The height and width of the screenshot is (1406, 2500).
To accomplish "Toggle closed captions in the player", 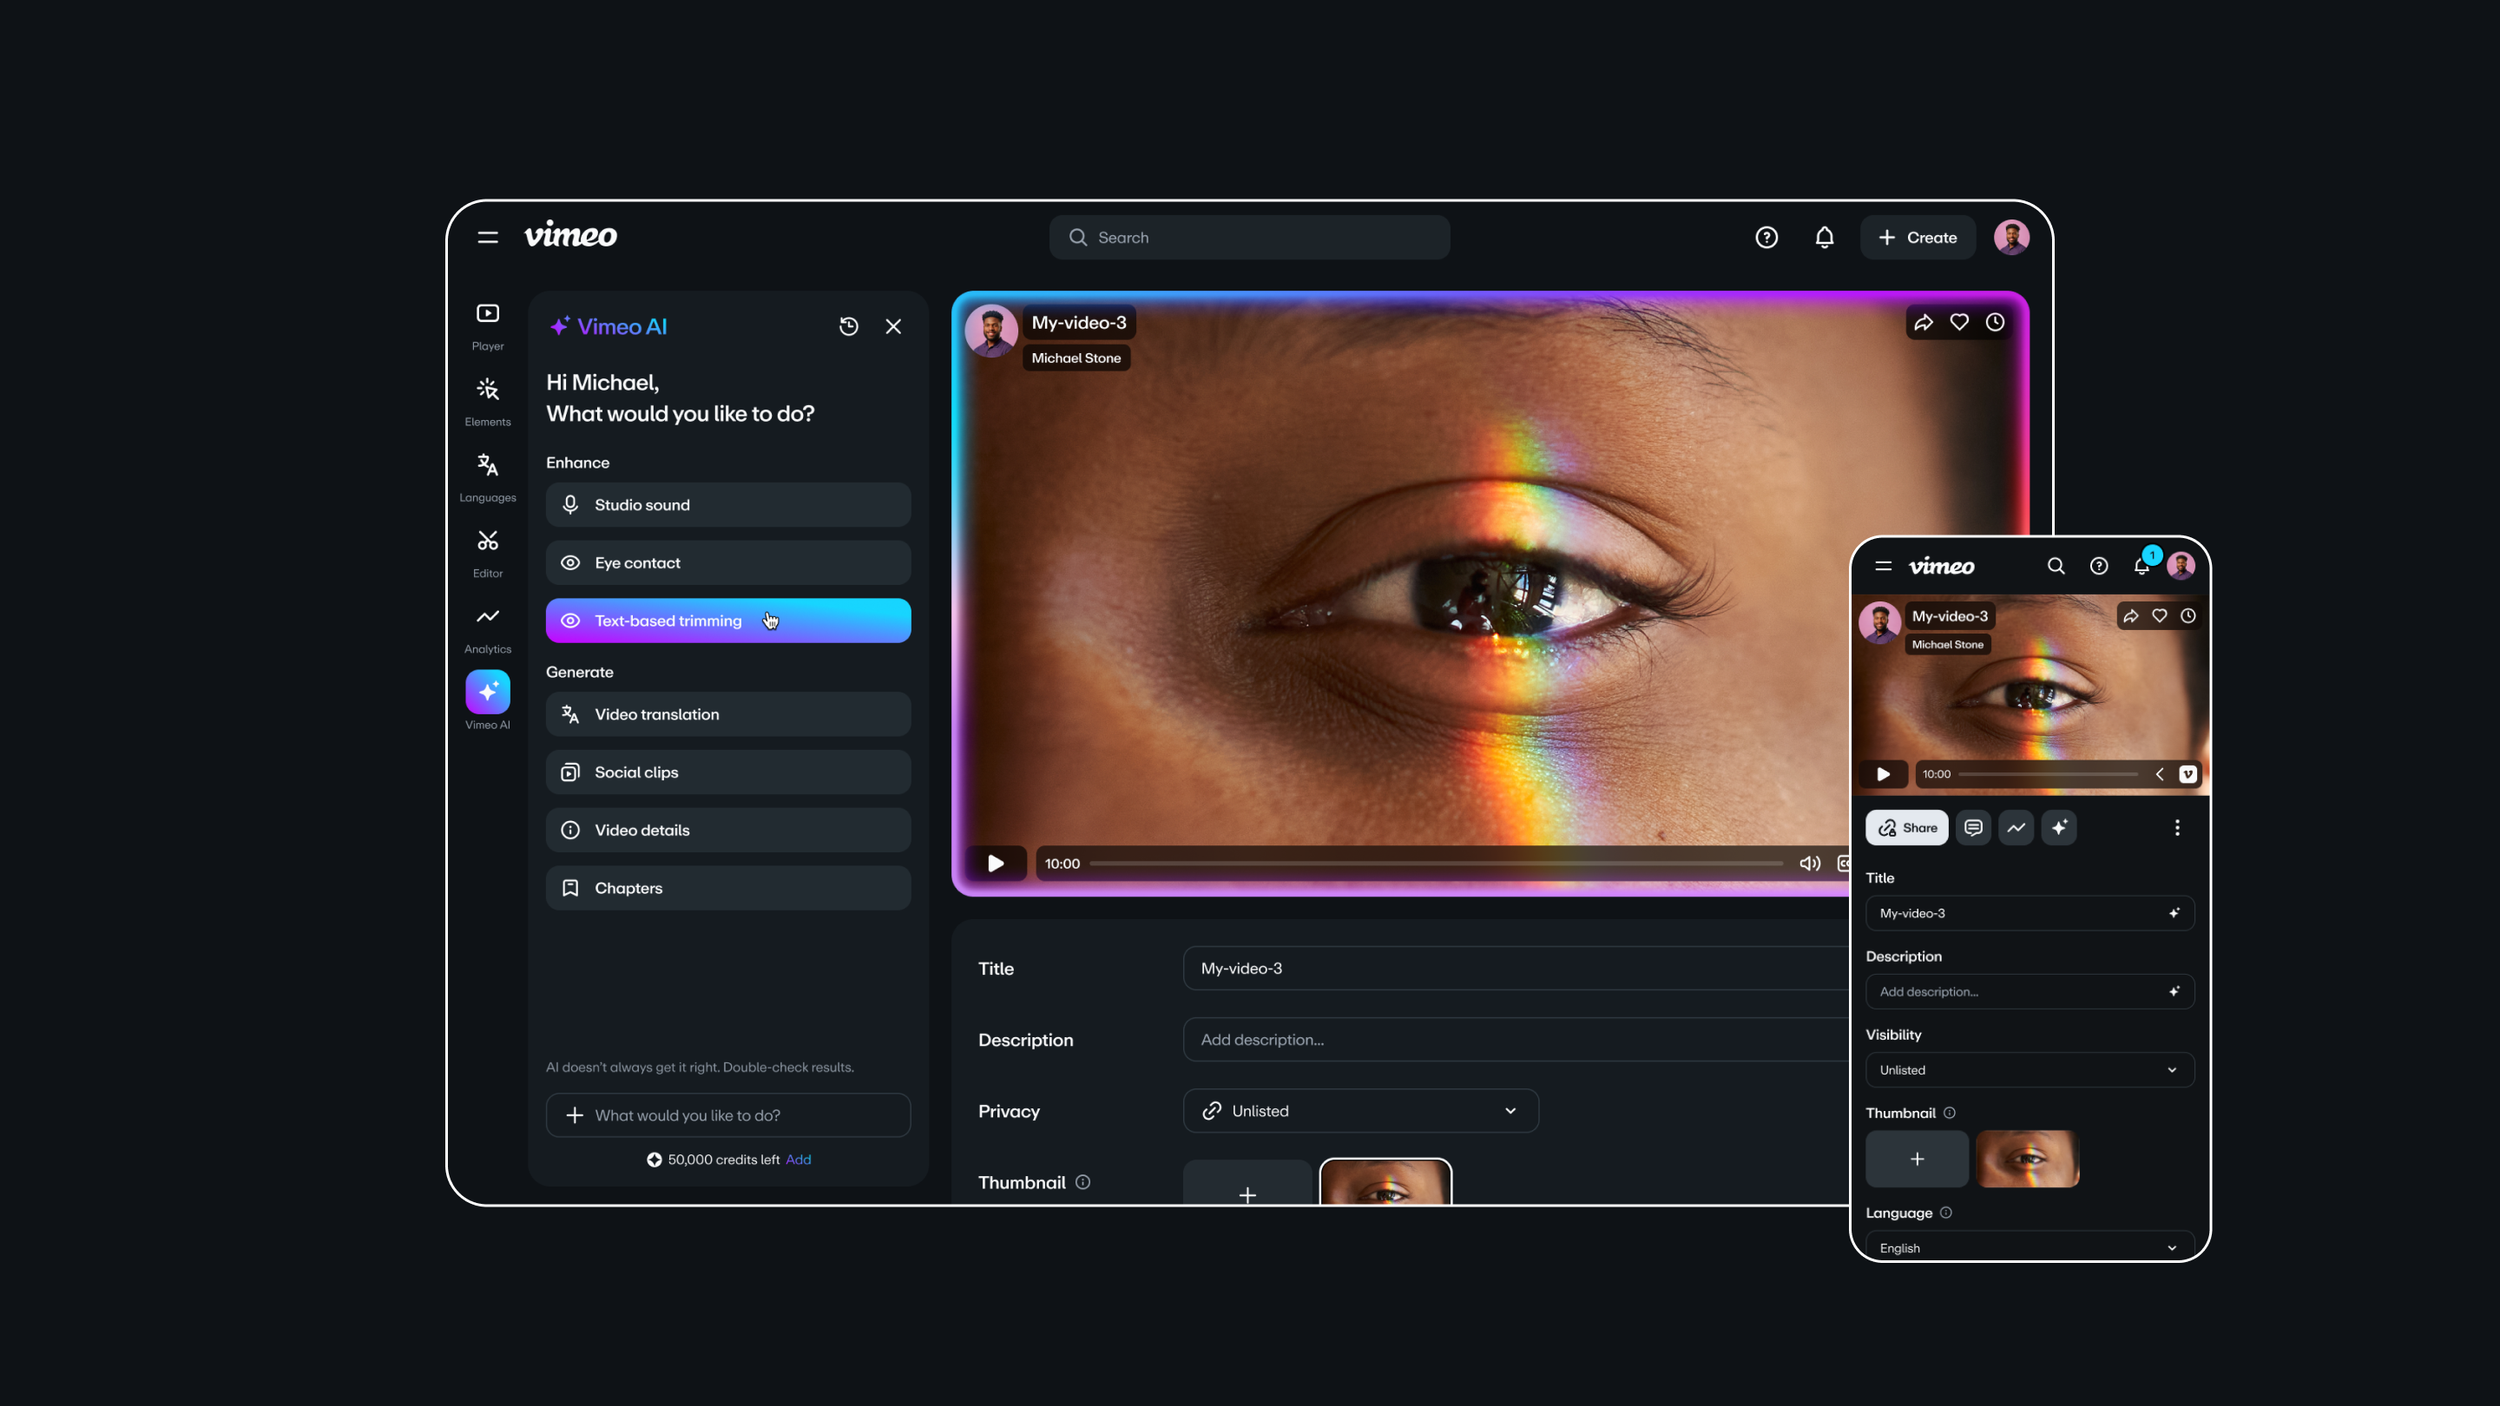I will tap(1845, 863).
